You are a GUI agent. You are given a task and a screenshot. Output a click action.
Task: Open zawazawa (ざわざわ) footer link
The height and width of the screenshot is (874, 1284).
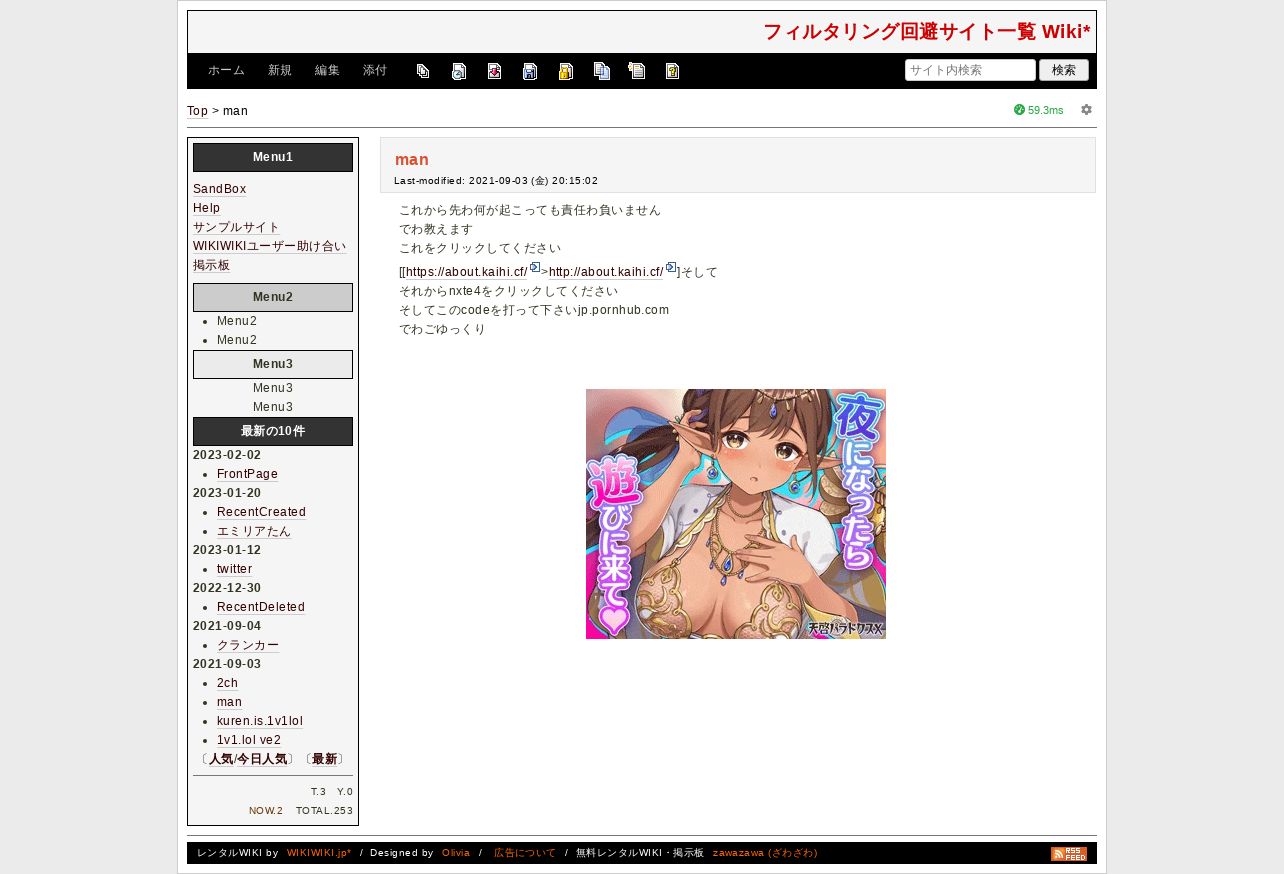tap(765, 853)
